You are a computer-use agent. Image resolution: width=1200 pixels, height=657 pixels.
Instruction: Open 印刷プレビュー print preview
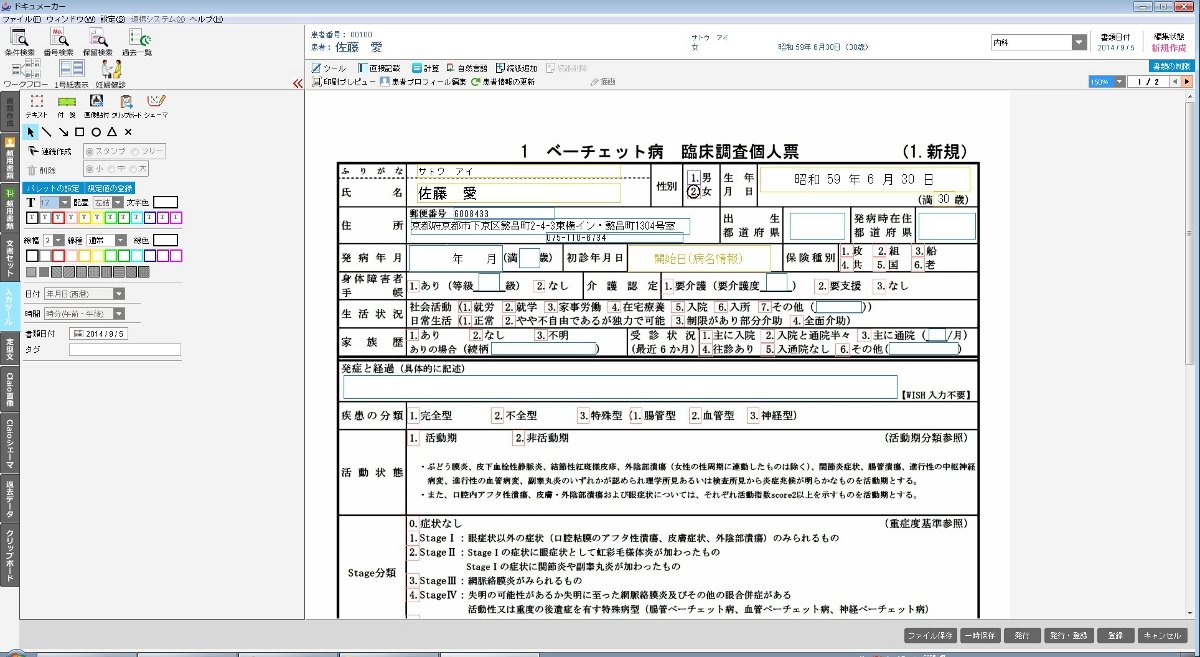pos(343,82)
